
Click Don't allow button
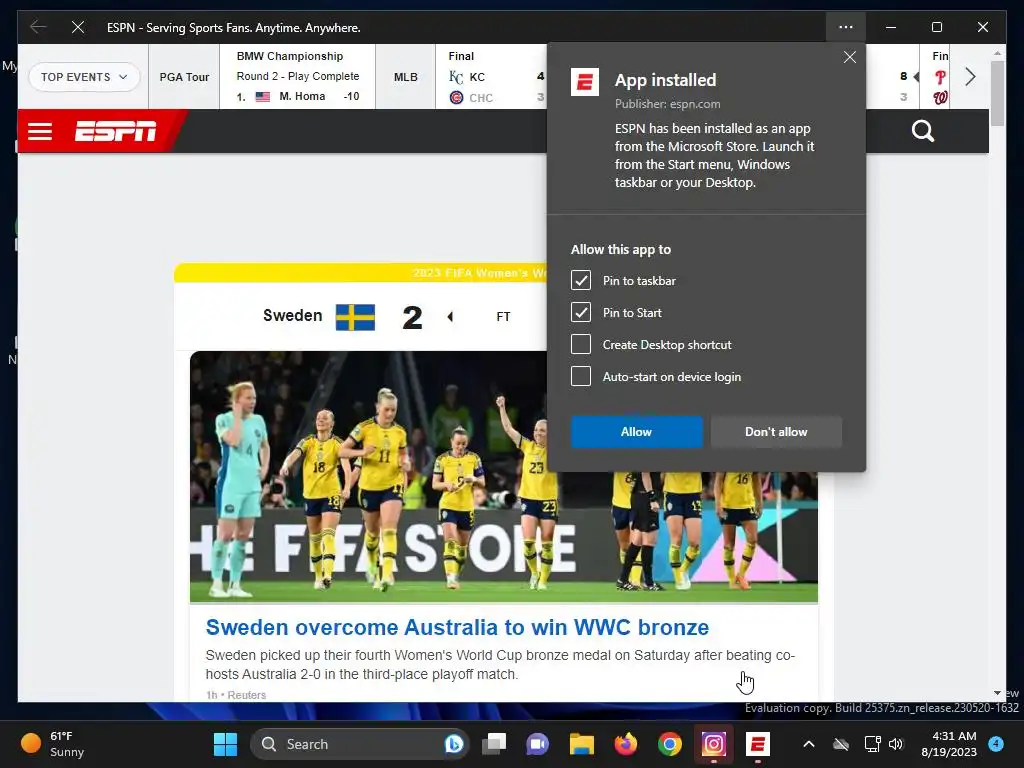pos(776,432)
